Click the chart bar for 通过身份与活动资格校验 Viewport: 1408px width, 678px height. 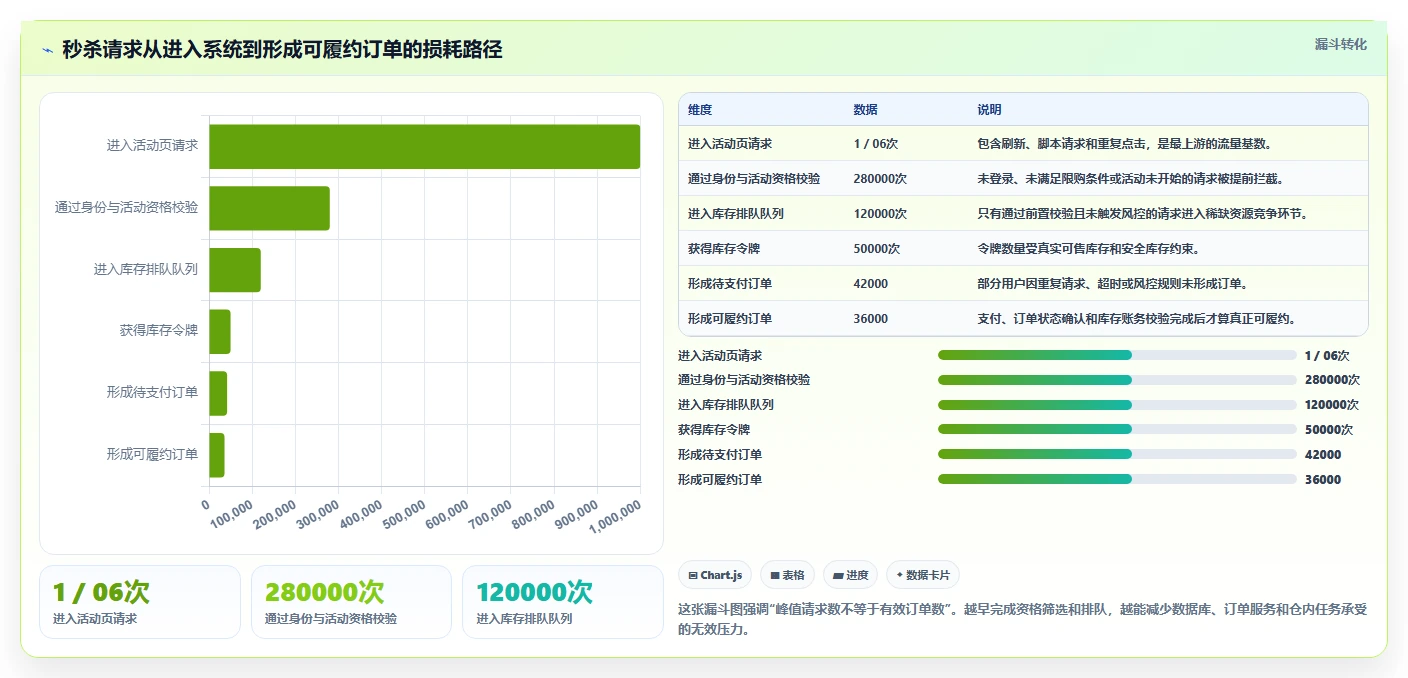tap(269, 208)
